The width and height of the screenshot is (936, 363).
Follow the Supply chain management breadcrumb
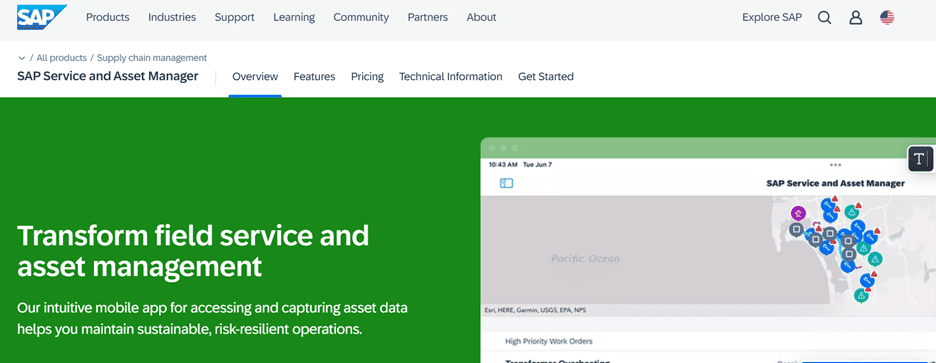(x=152, y=58)
